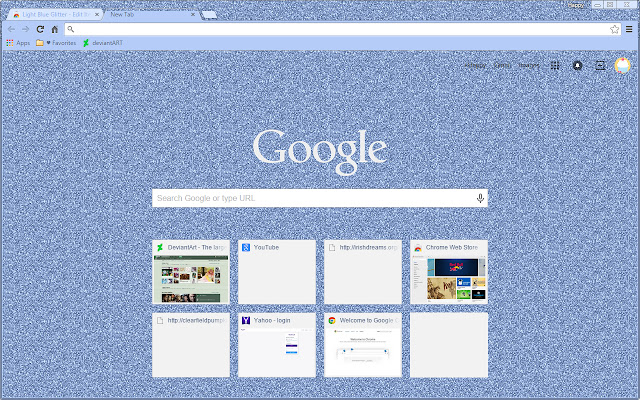Open the +Happy Google+ link
Image resolution: width=640 pixels, height=400 pixels.
pyautogui.click(x=475, y=65)
